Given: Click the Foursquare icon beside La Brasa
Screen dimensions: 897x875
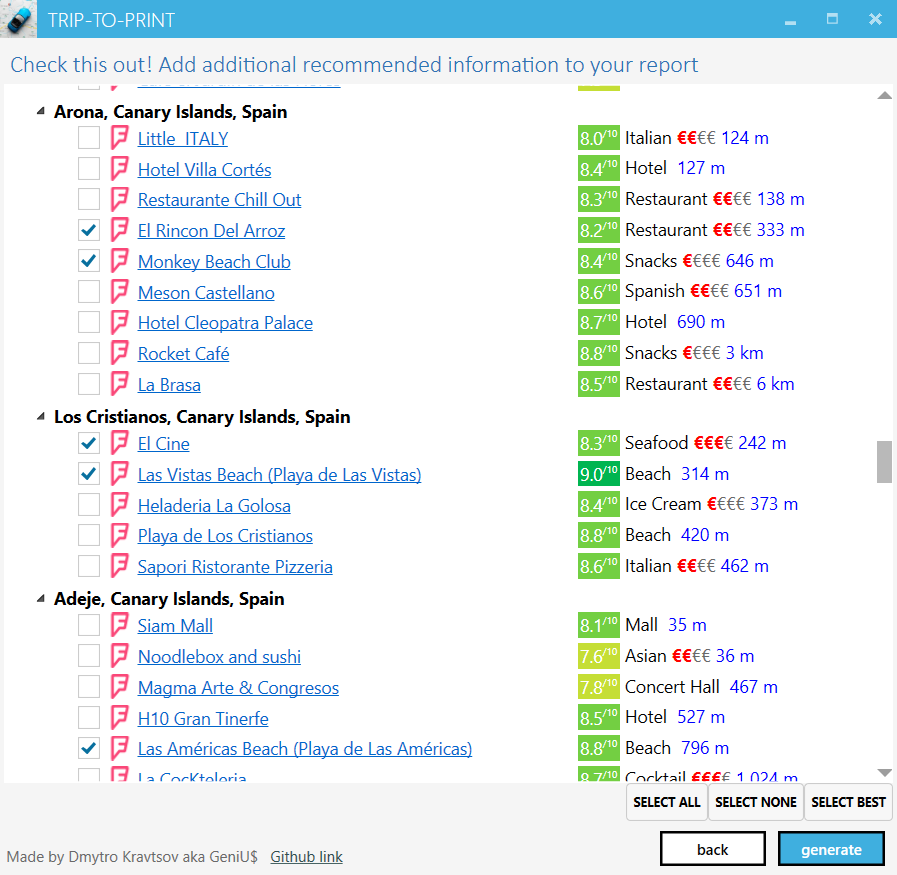Looking at the screenshot, I should tap(120, 384).
